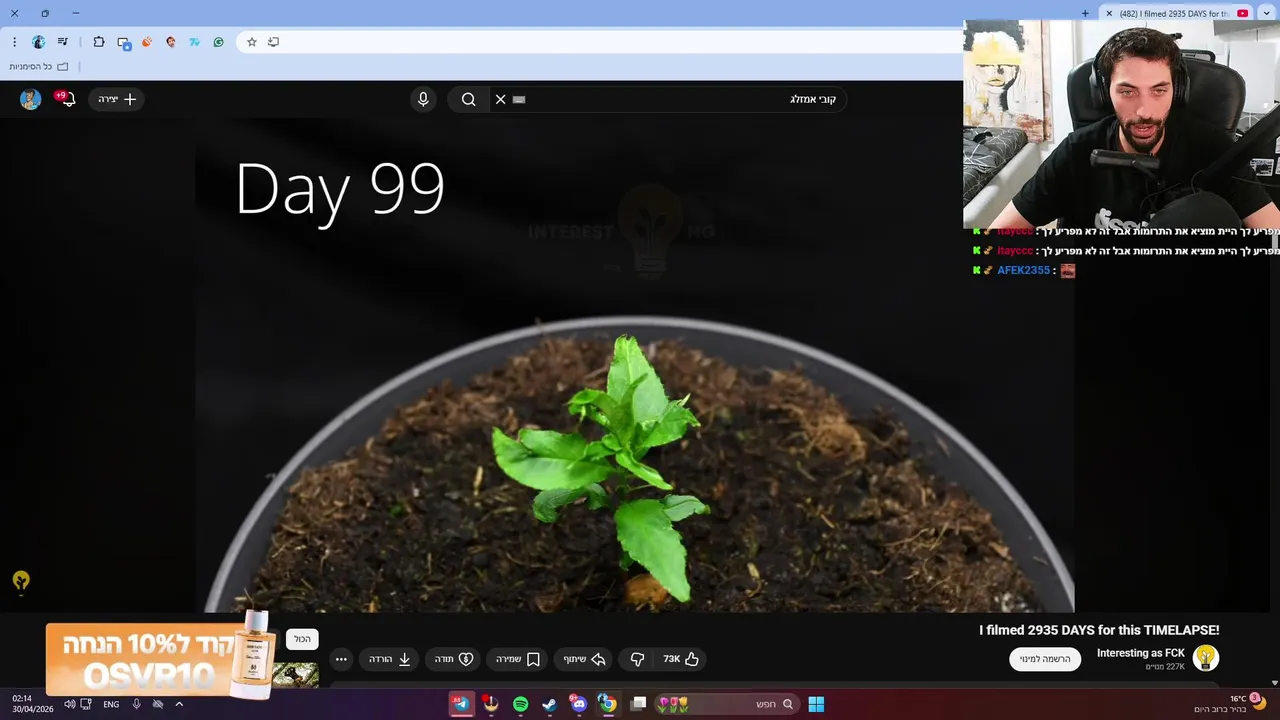Screen dimensions: 1280x720
Task: Open the Chrome profile avatar
Action: [38, 42]
